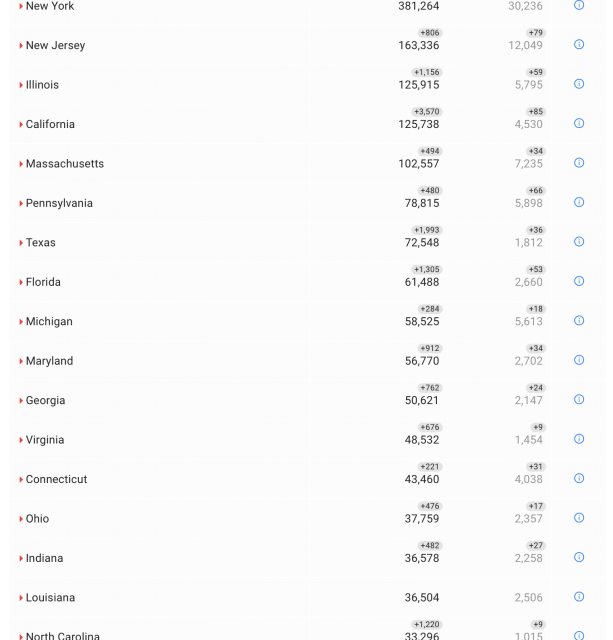This screenshot has width=613, height=640.
Task: Open info icon for Illinois row
Action: (579, 84)
